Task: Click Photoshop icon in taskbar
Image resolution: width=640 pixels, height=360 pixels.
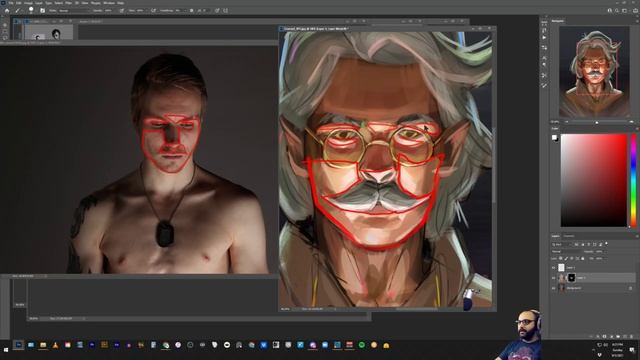Action: (18, 345)
